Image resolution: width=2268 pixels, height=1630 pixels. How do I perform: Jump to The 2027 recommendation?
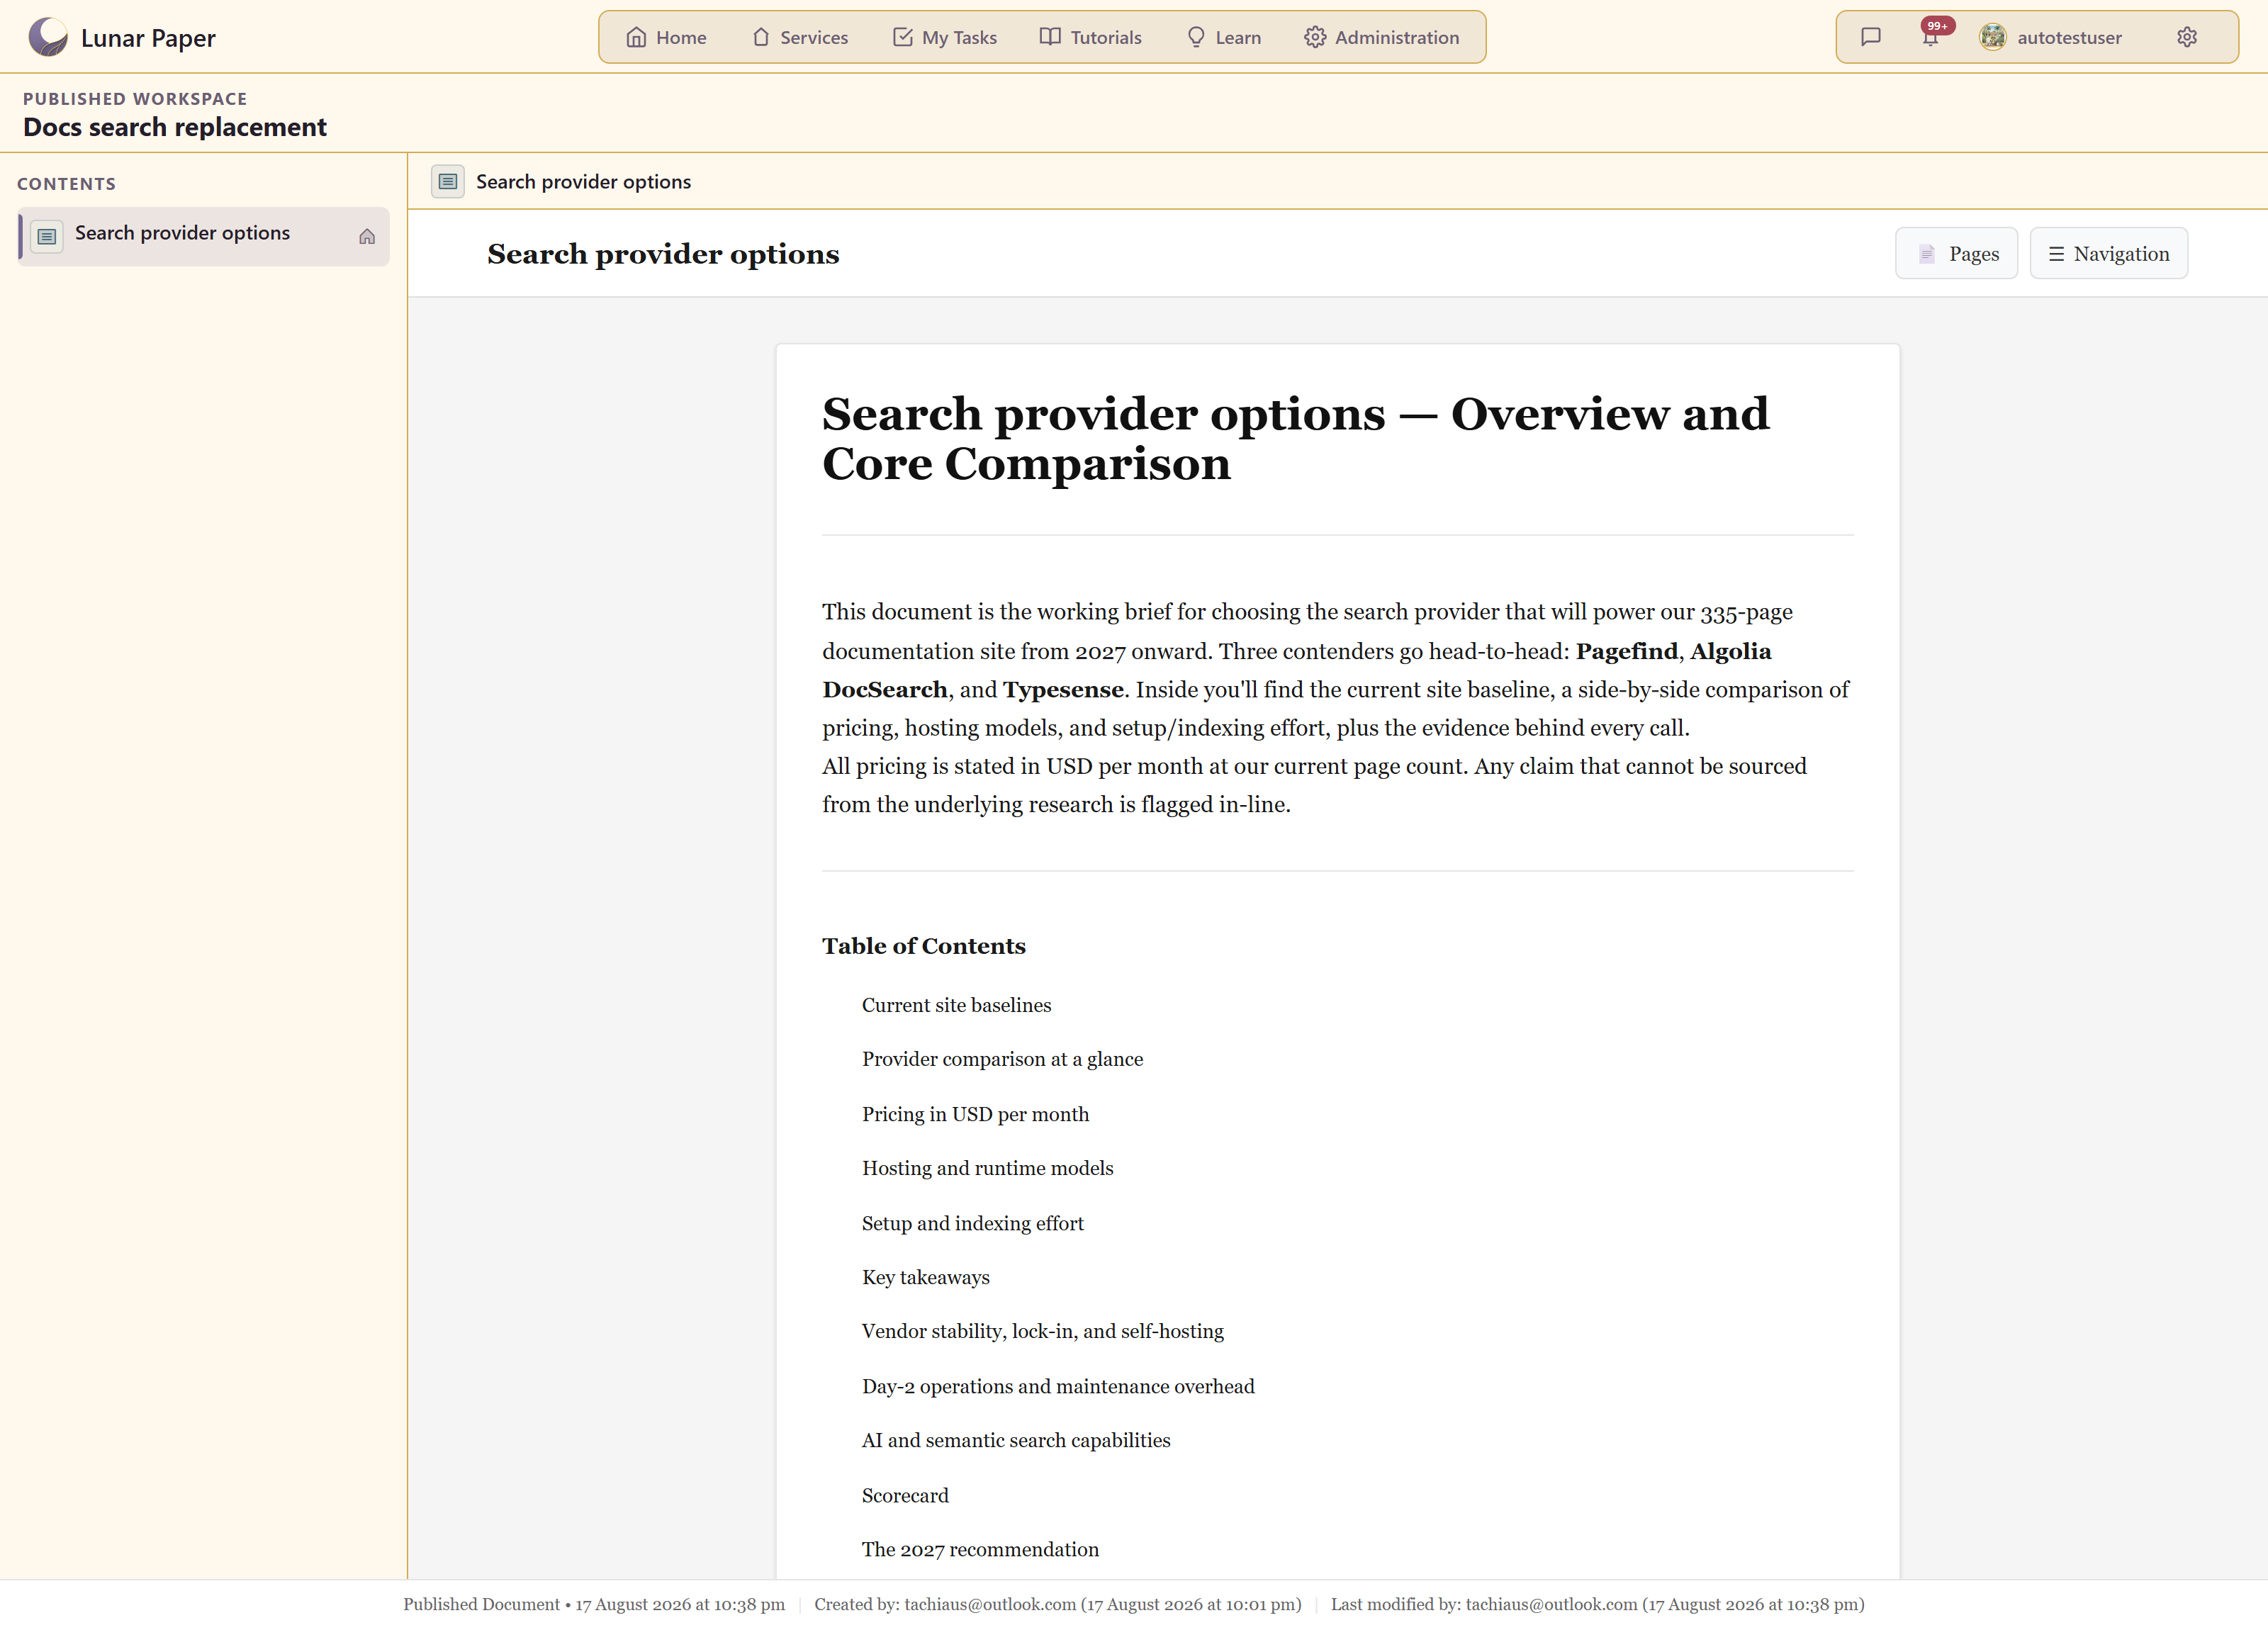click(x=980, y=1549)
